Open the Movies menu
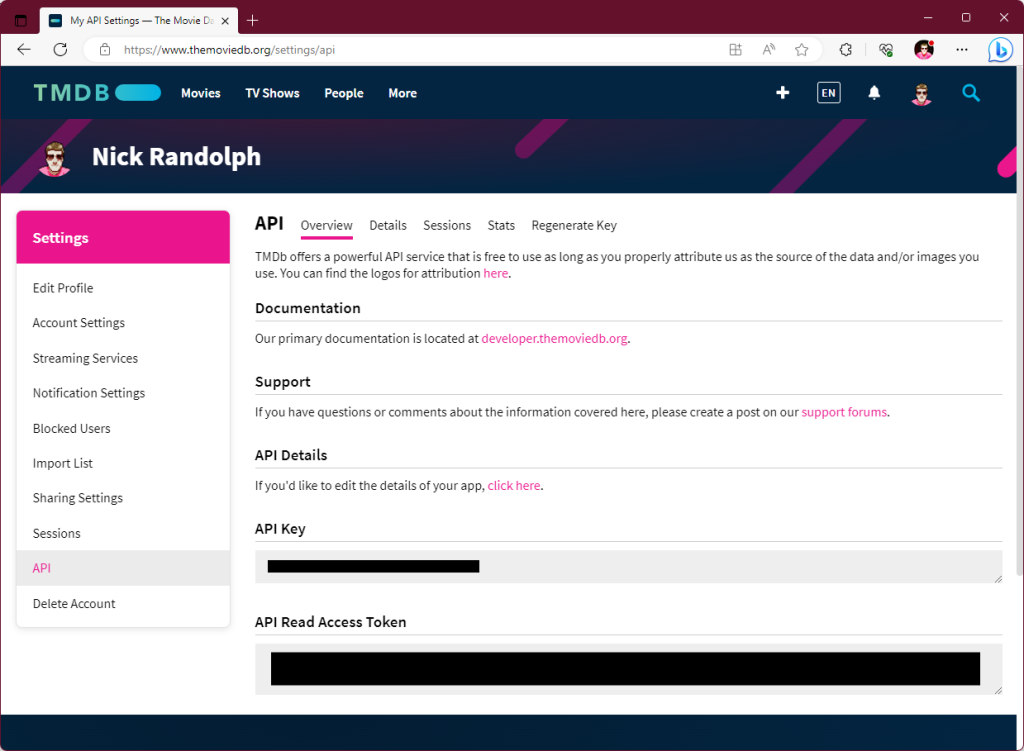Screen dimensions: 1024x751 click(x=200, y=93)
